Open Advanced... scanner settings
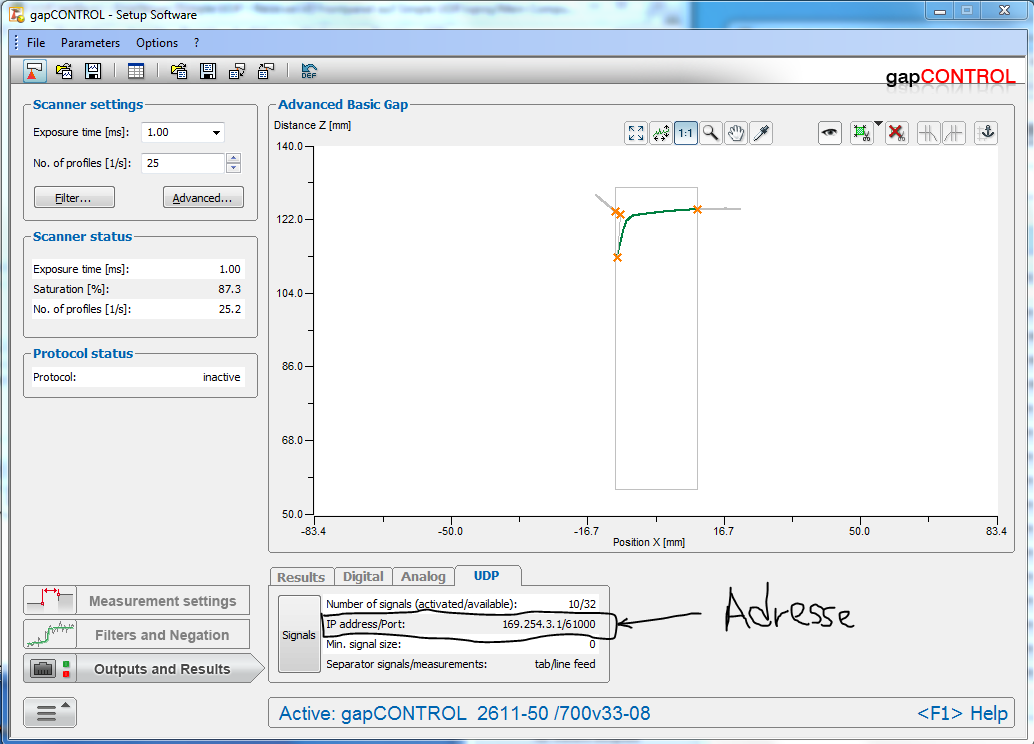1034x744 pixels. 203,198
